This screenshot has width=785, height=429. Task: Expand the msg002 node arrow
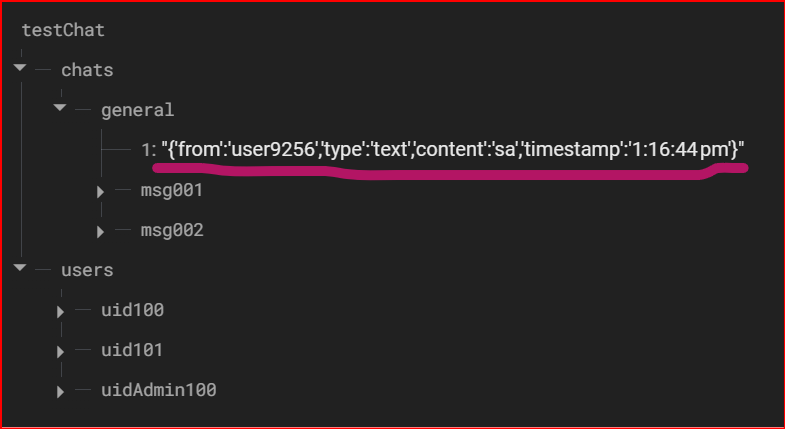point(100,232)
